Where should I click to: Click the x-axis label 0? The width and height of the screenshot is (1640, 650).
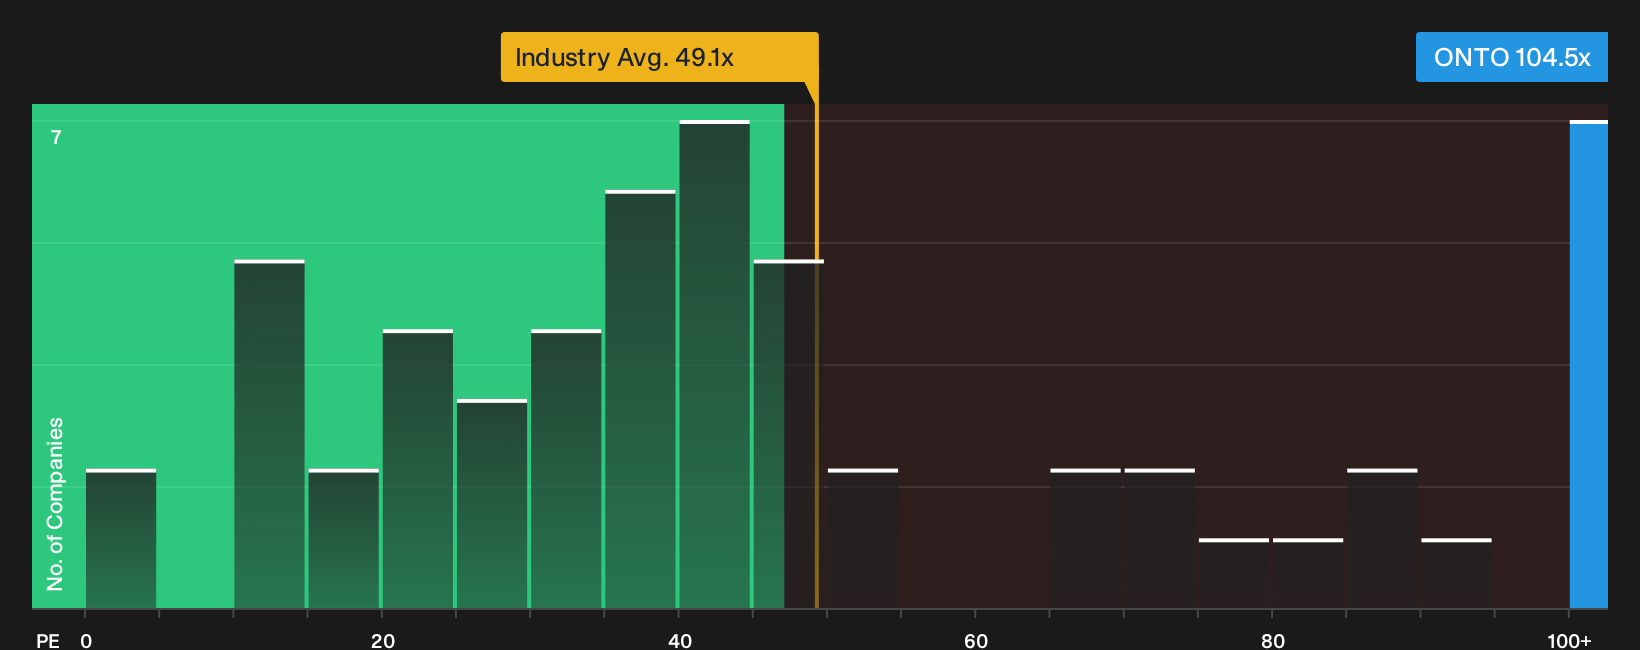pyautogui.click(x=86, y=640)
